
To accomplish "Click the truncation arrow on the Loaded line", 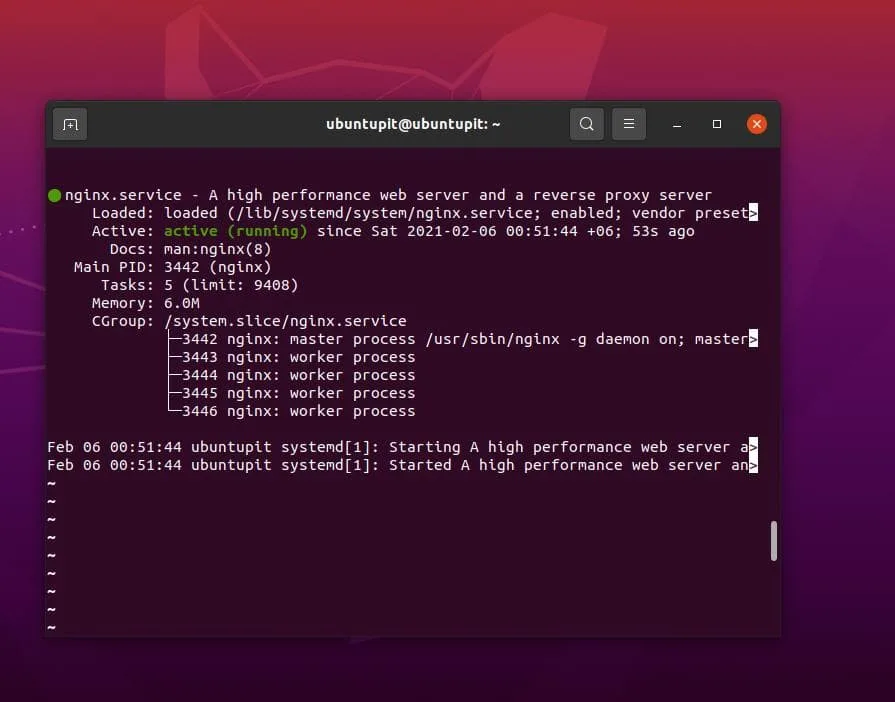I will 756,213.
